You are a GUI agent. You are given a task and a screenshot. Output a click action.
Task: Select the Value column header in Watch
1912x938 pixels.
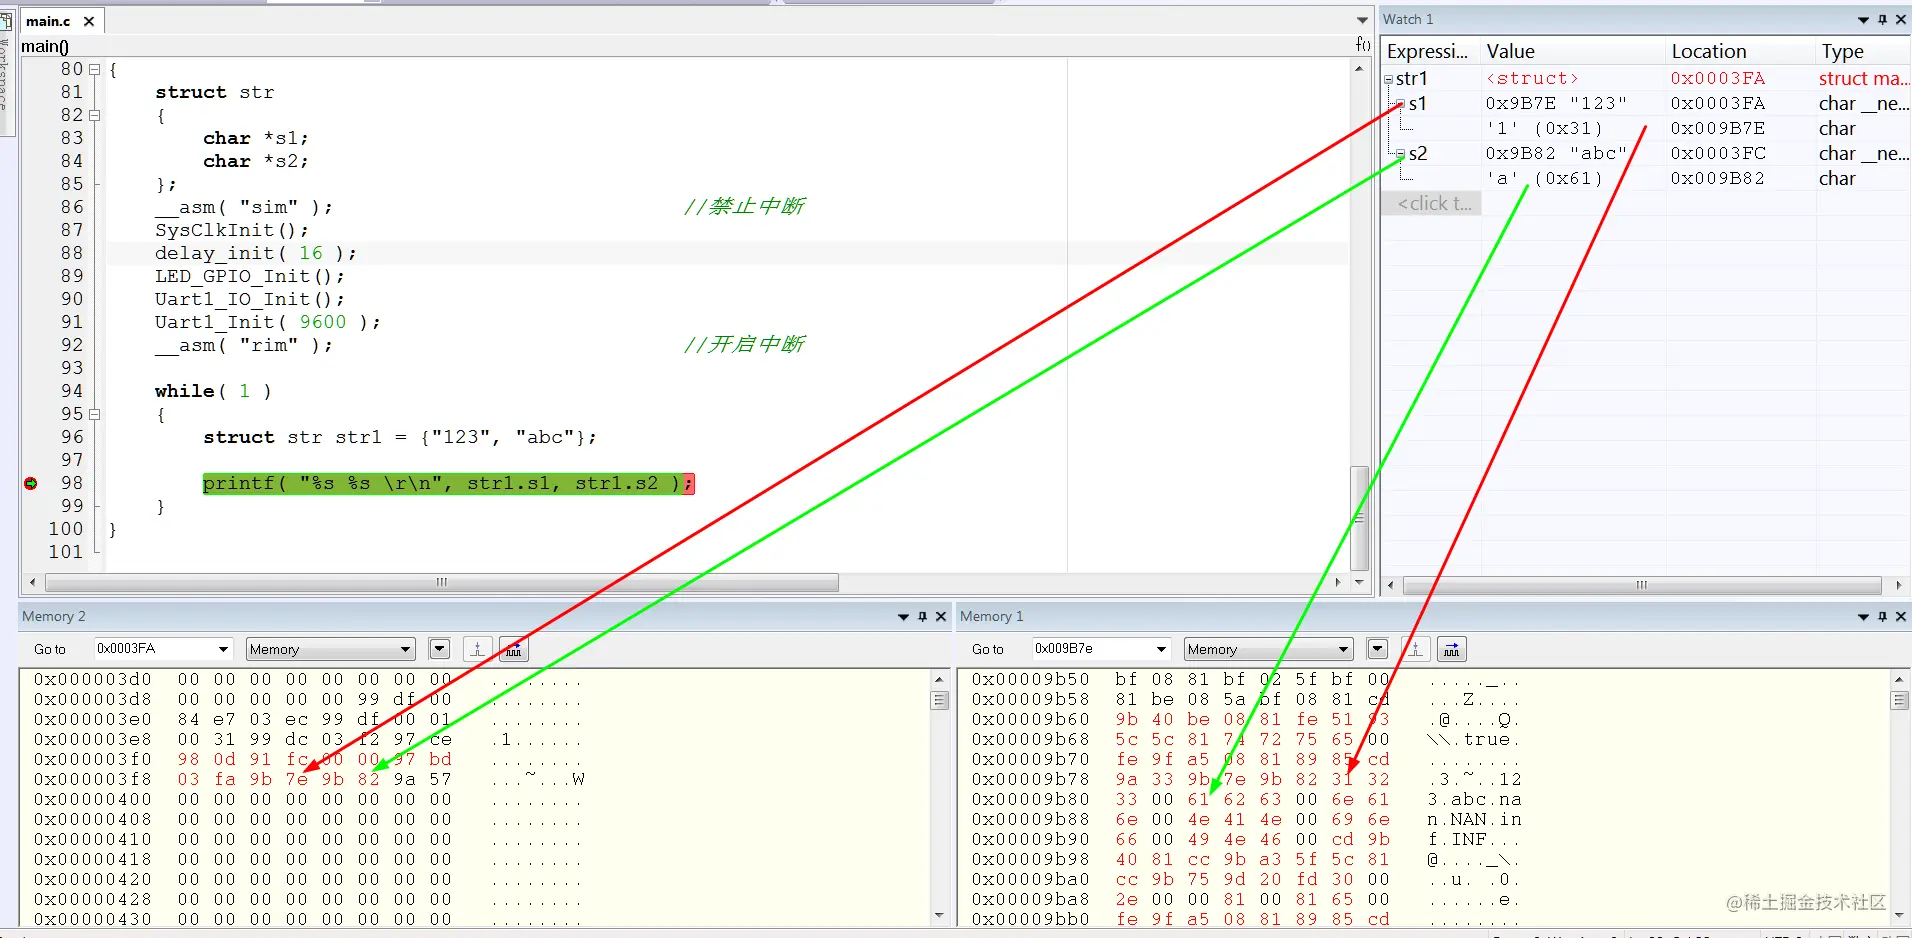[1573, 51]
